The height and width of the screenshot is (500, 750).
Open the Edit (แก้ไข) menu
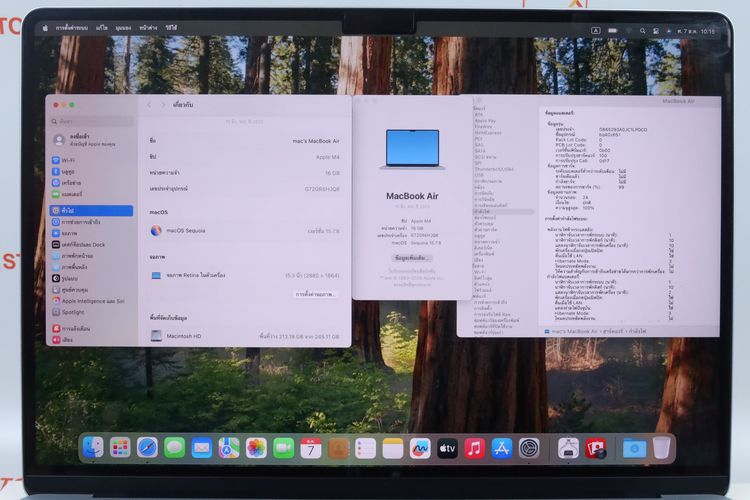[102, 28]
